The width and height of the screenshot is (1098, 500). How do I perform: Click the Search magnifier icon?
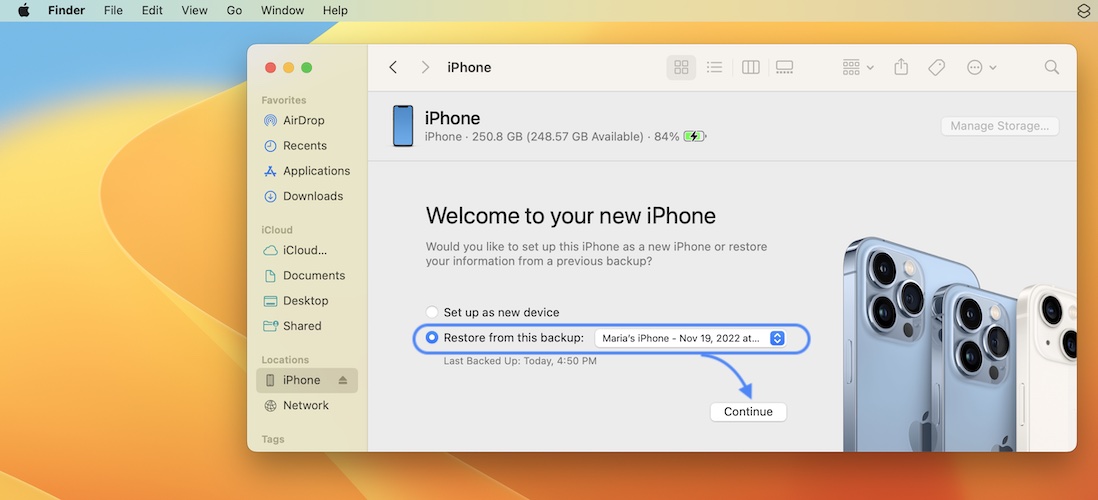(1052, 67)
